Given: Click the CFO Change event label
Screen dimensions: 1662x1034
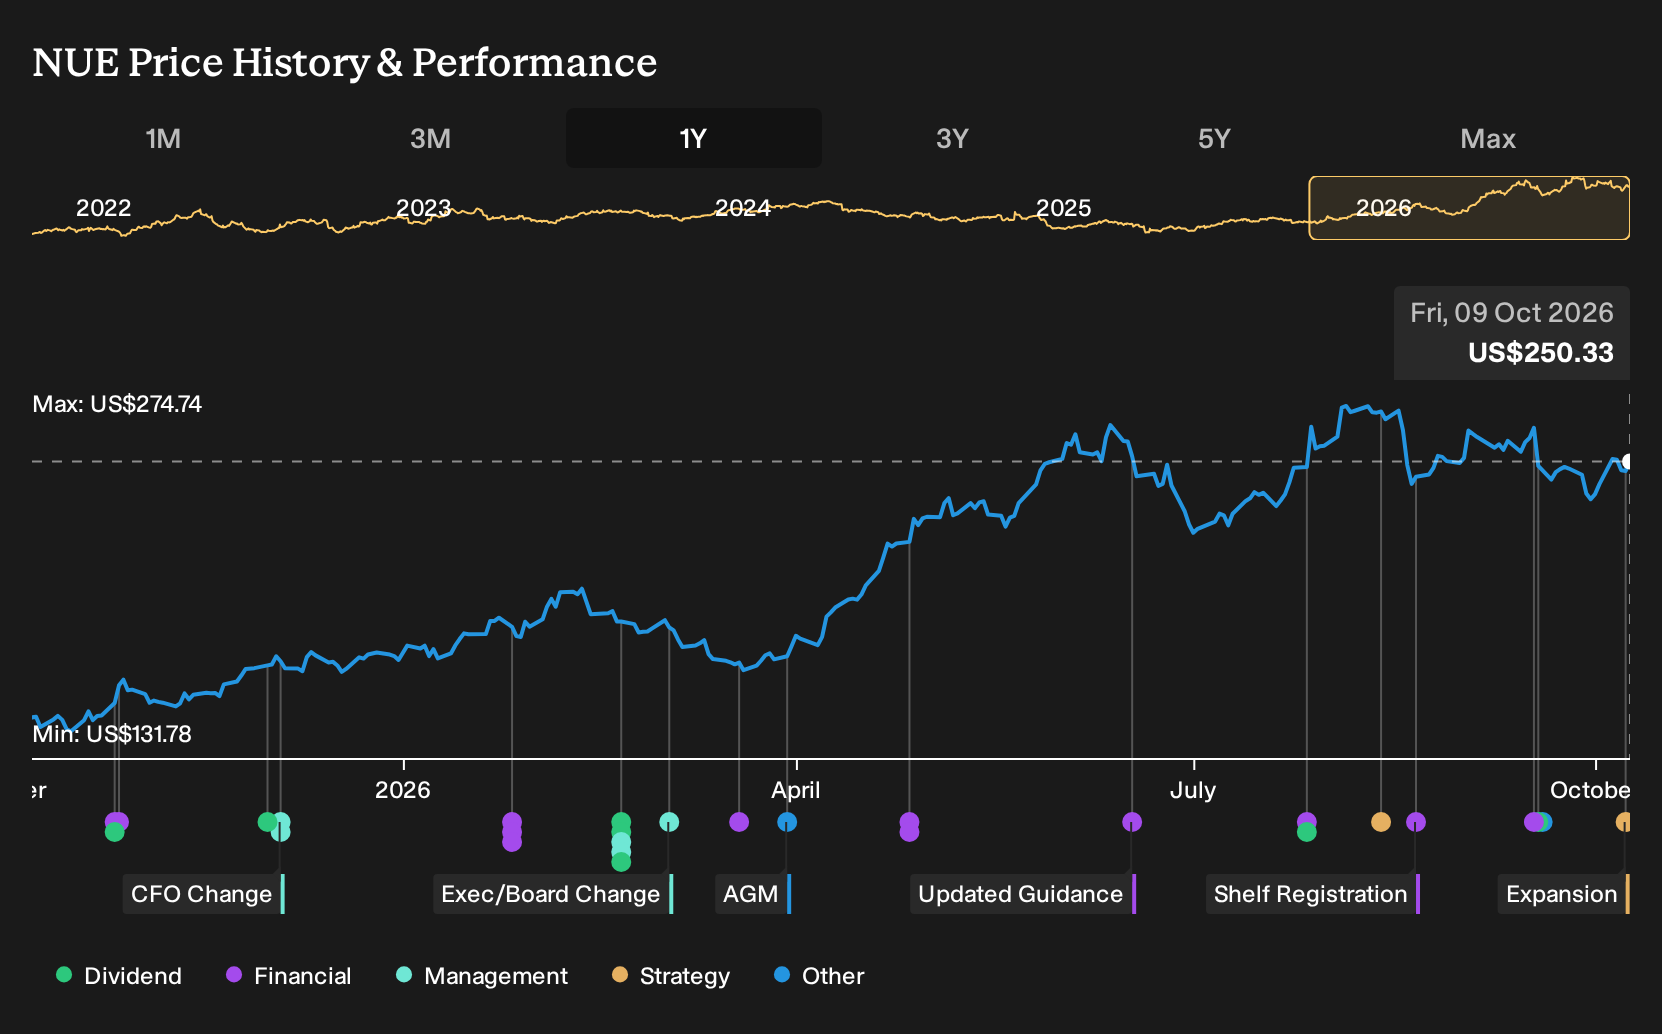Looking at the screenshot, I should pos(204,894).
